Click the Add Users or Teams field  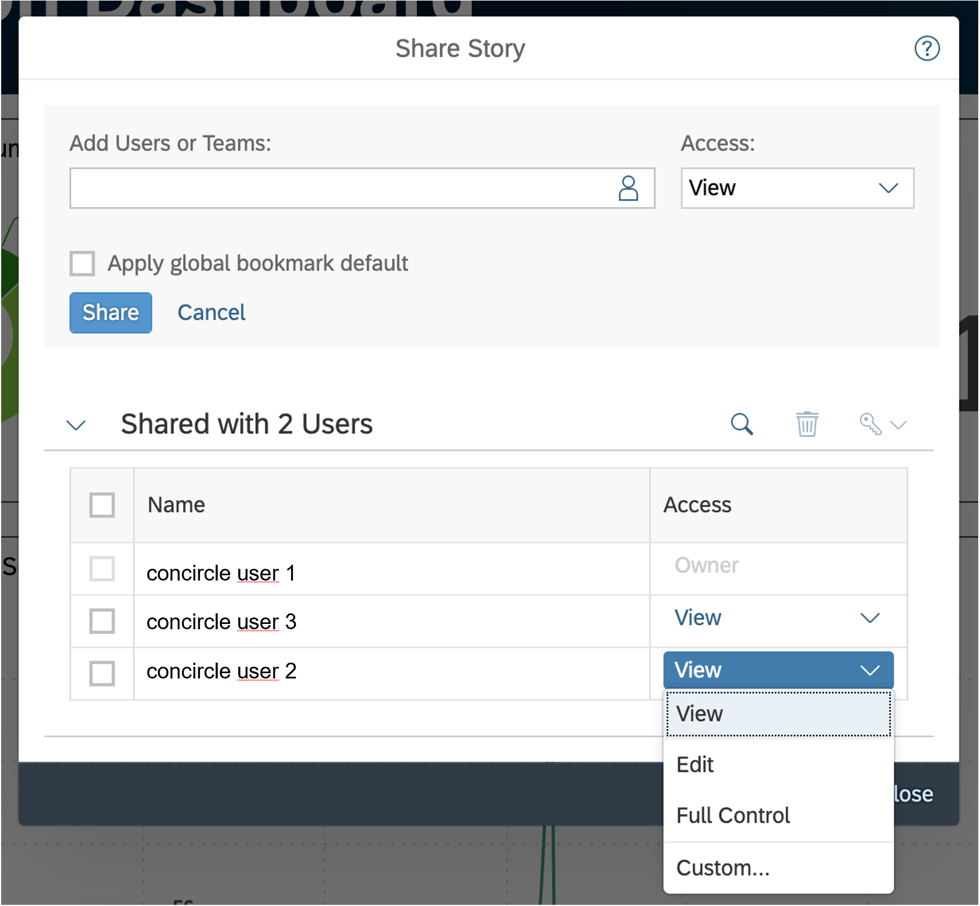pyautogui.click(x=340, y=188)
